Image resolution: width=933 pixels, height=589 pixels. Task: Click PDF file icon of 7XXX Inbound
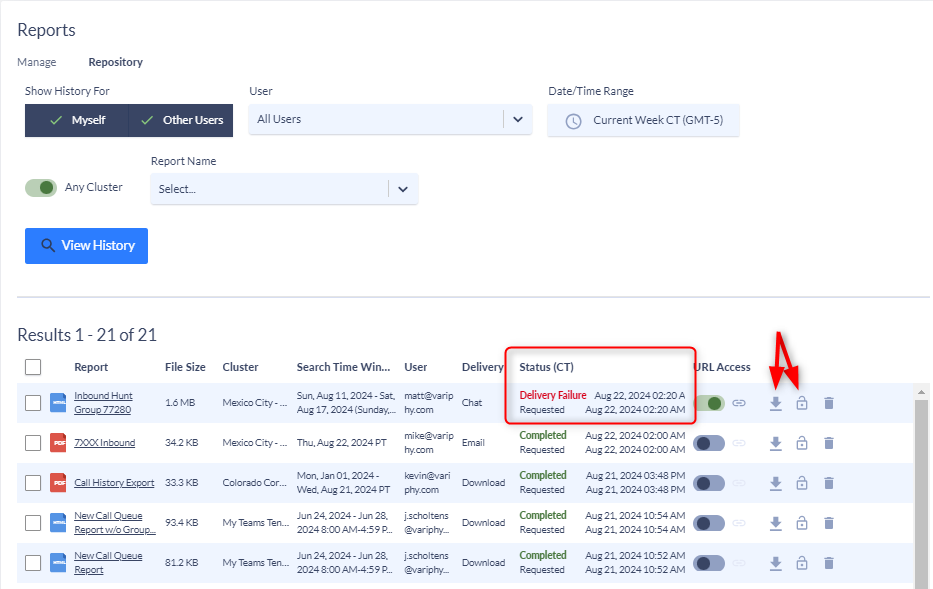click(x=58, y=443)
